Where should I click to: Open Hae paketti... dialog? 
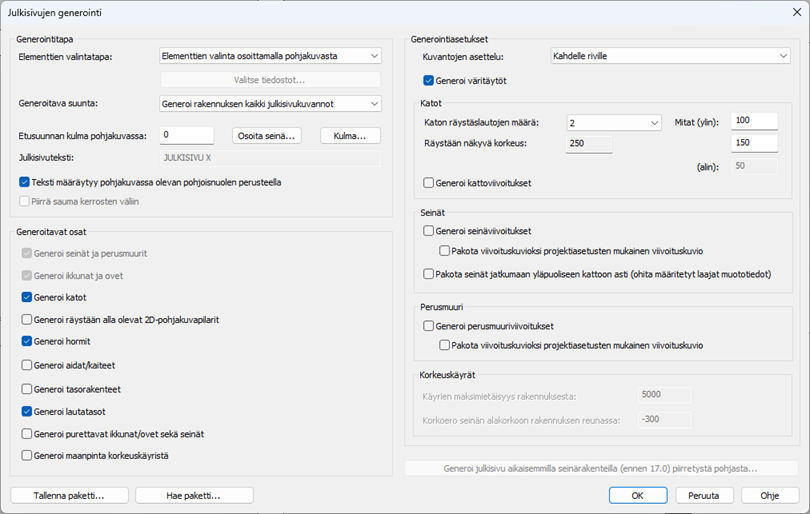pos(194,495)
